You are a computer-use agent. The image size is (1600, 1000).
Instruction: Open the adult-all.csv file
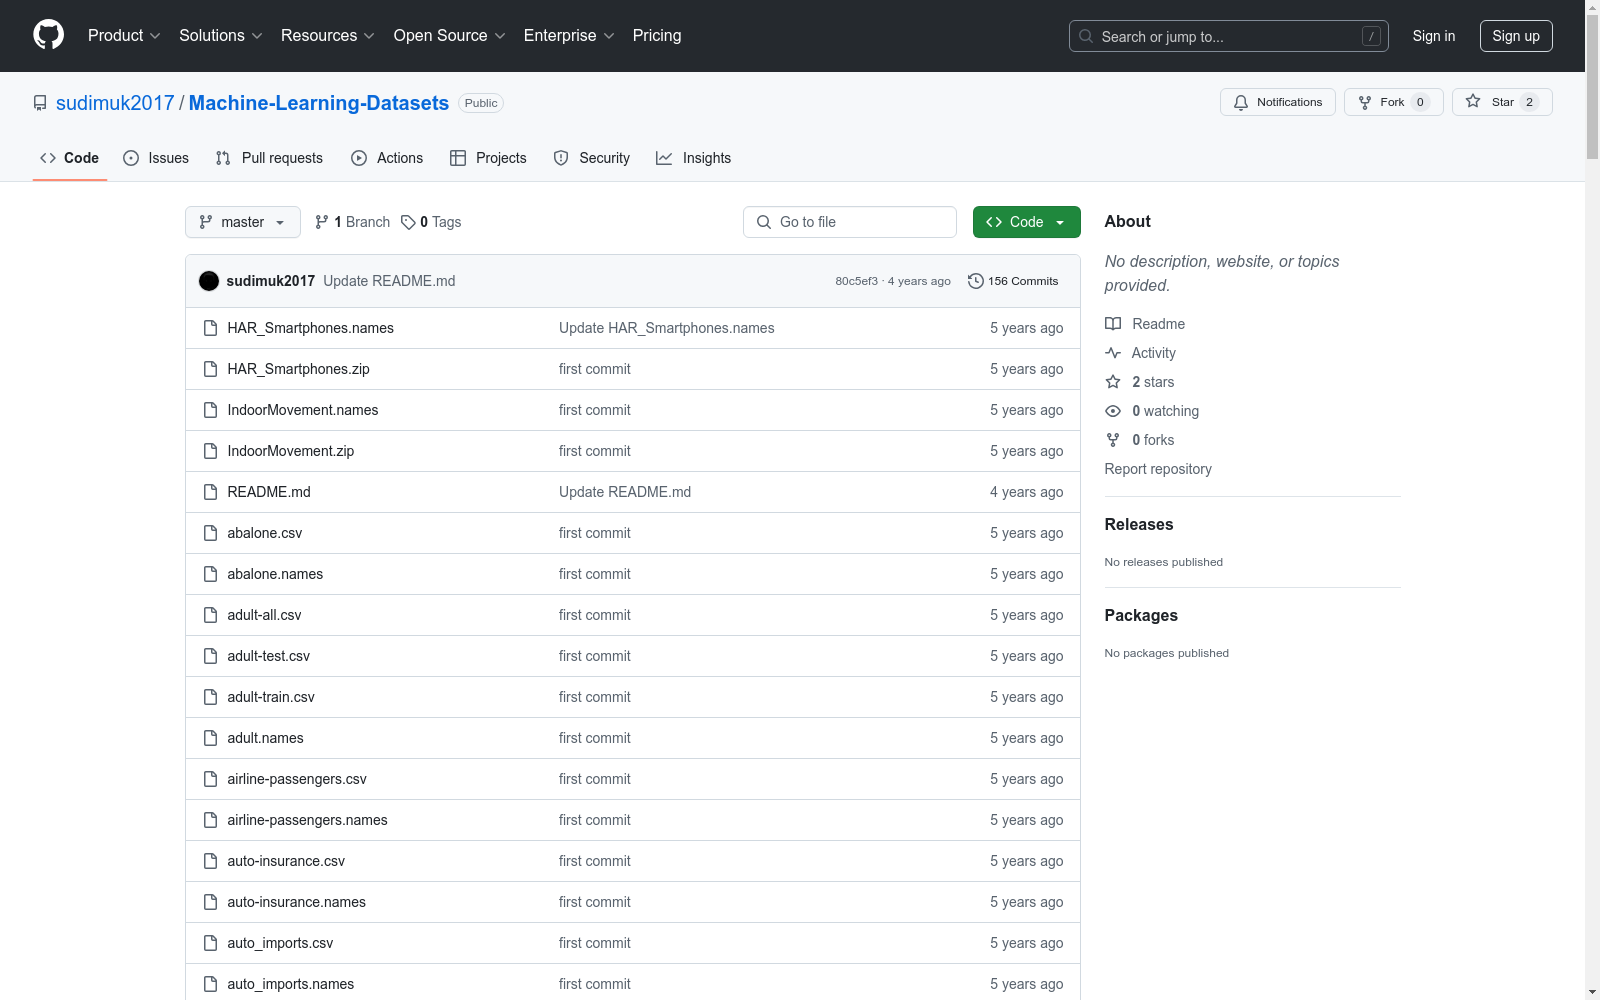pyautogui.click(x=264, y=615)
